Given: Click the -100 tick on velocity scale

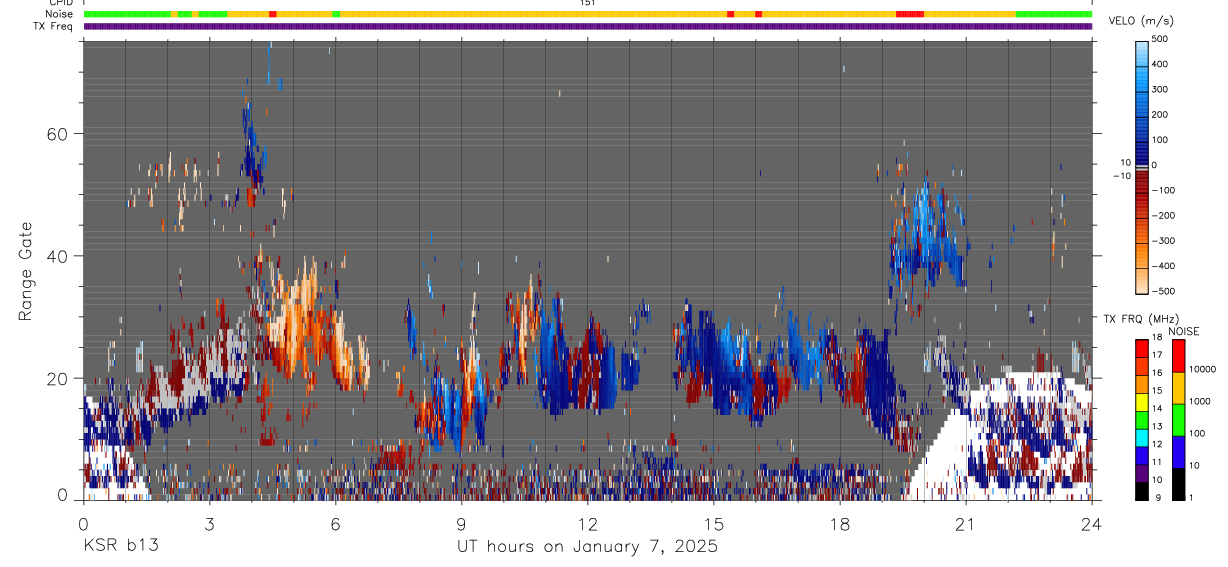Looking at the screenshot, I should pyautogui.click(x=1163, y=190).
